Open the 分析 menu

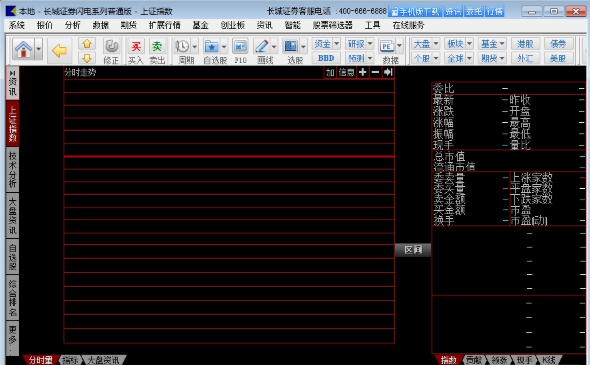click(x=73, y=25)
